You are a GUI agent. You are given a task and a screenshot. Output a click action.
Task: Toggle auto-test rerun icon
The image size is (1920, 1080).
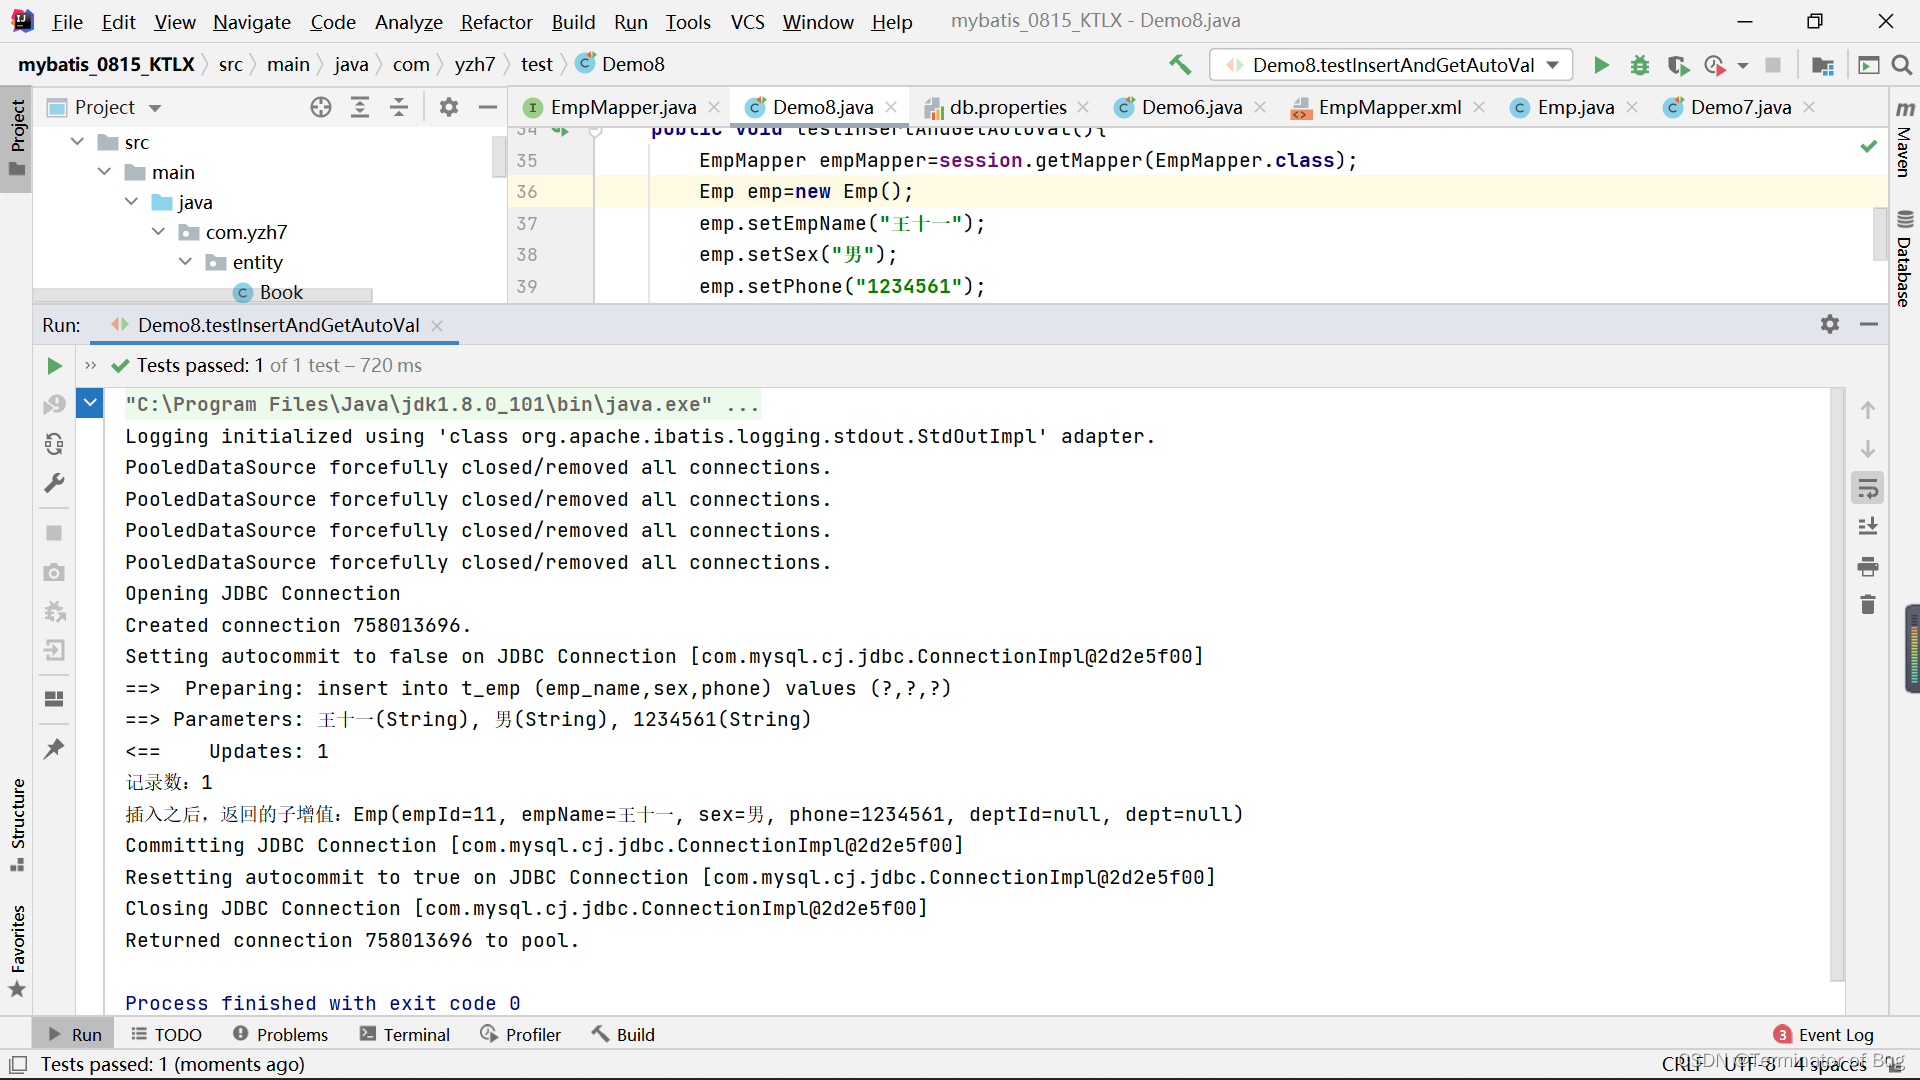[x=54, y=444]
